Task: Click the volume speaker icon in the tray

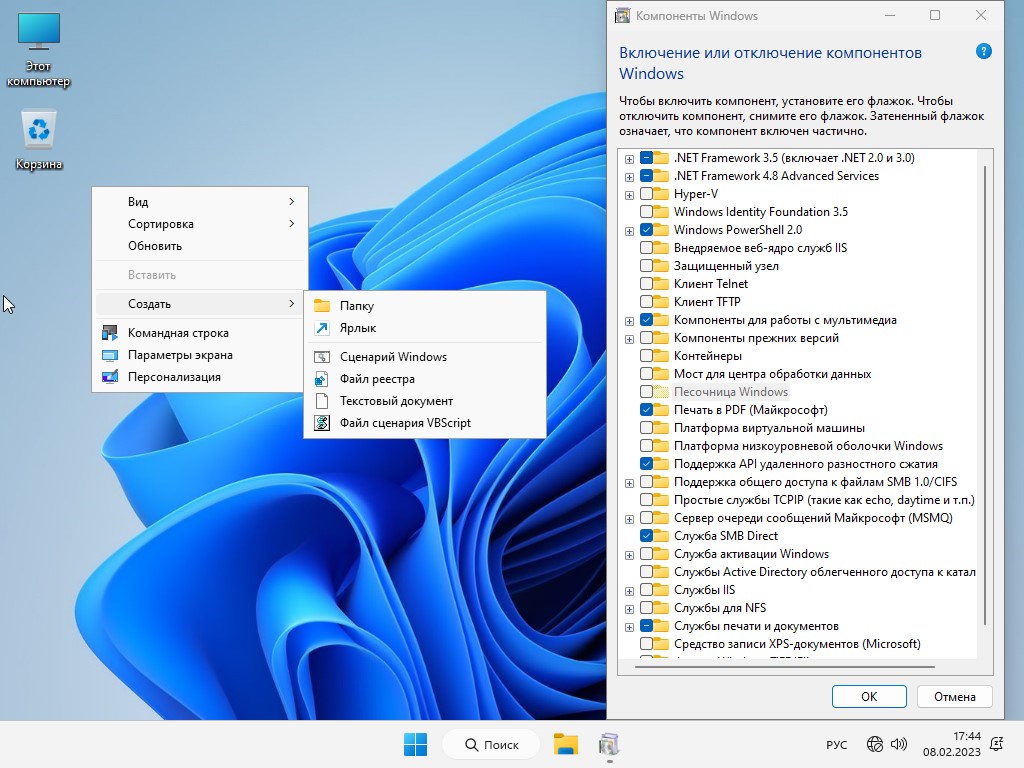Action: click(899, 744)
